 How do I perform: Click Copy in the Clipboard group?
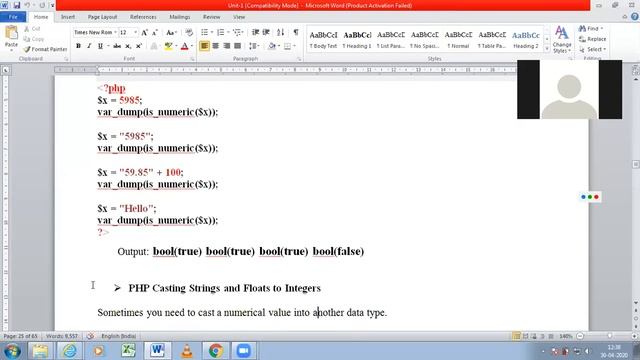pos(33,39)
